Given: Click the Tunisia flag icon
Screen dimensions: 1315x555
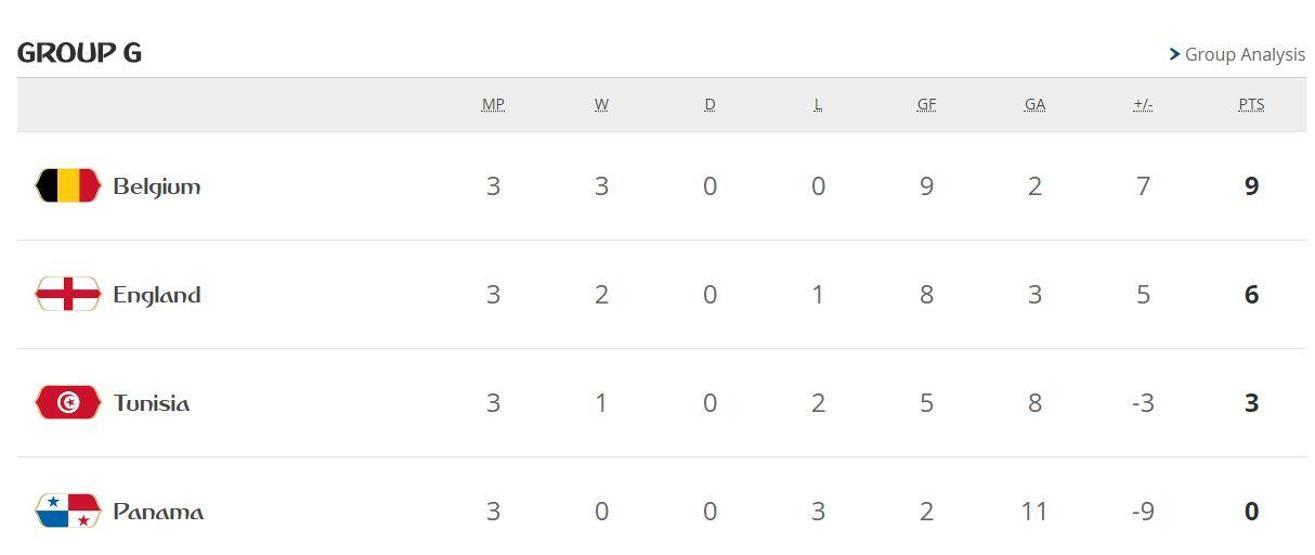Looking at the screenshot, I should [68, 403].
